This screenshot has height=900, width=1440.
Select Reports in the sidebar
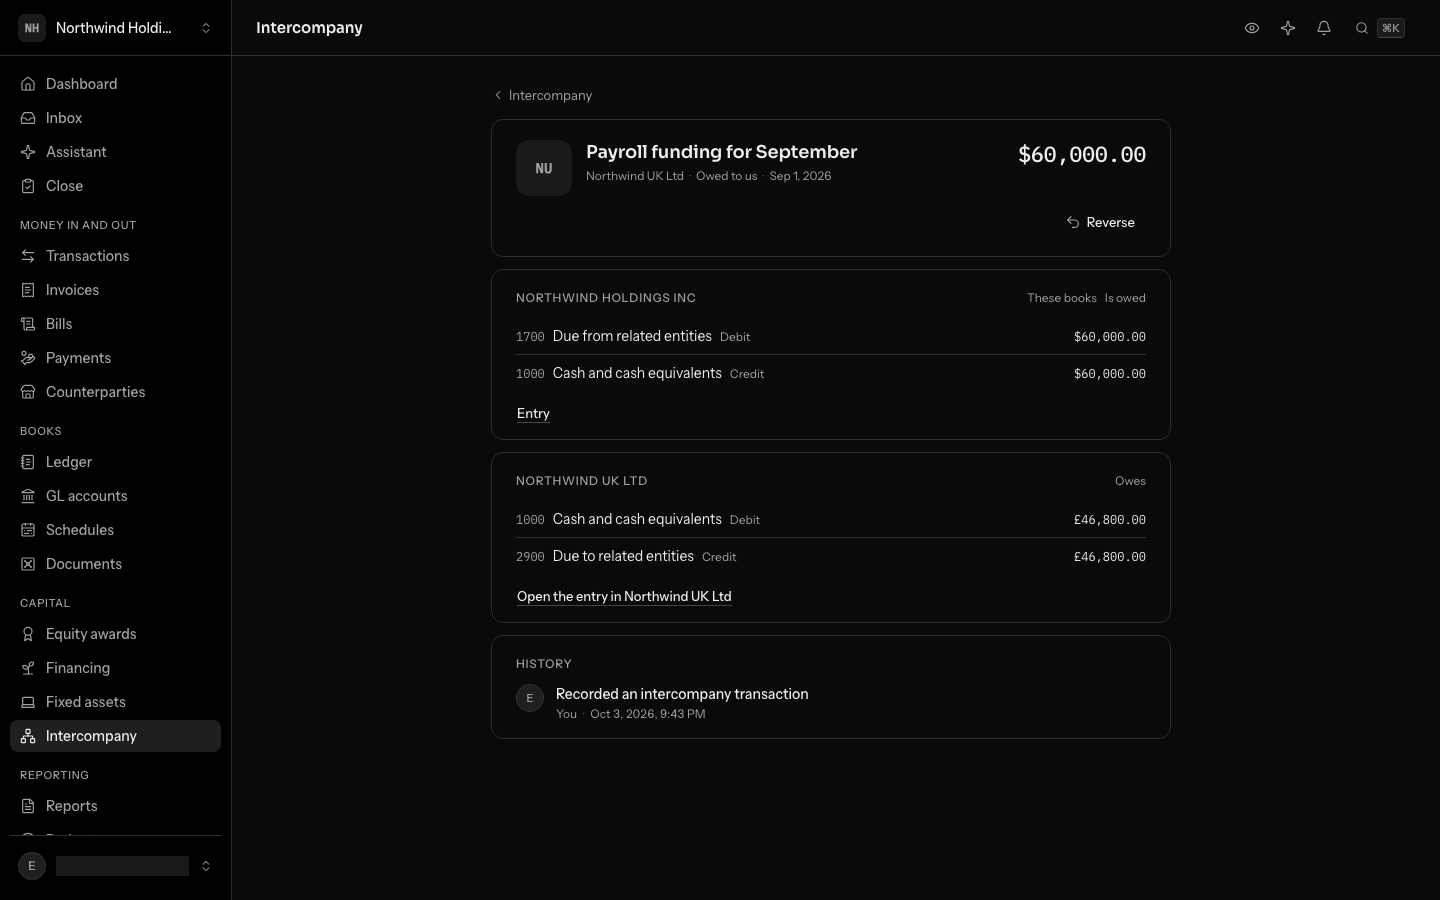[x=115, y=806]
